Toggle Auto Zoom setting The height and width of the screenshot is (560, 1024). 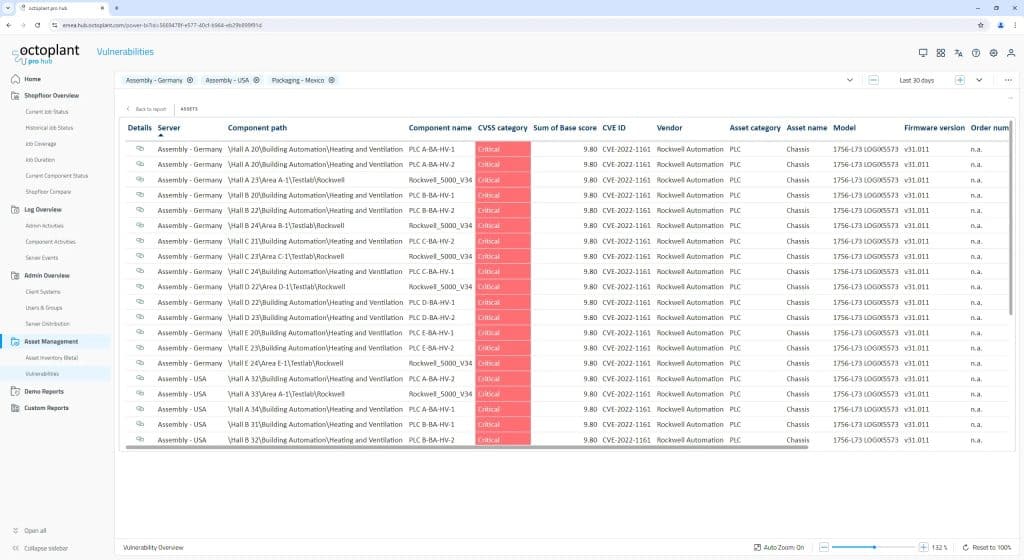(x=783, y=548)
